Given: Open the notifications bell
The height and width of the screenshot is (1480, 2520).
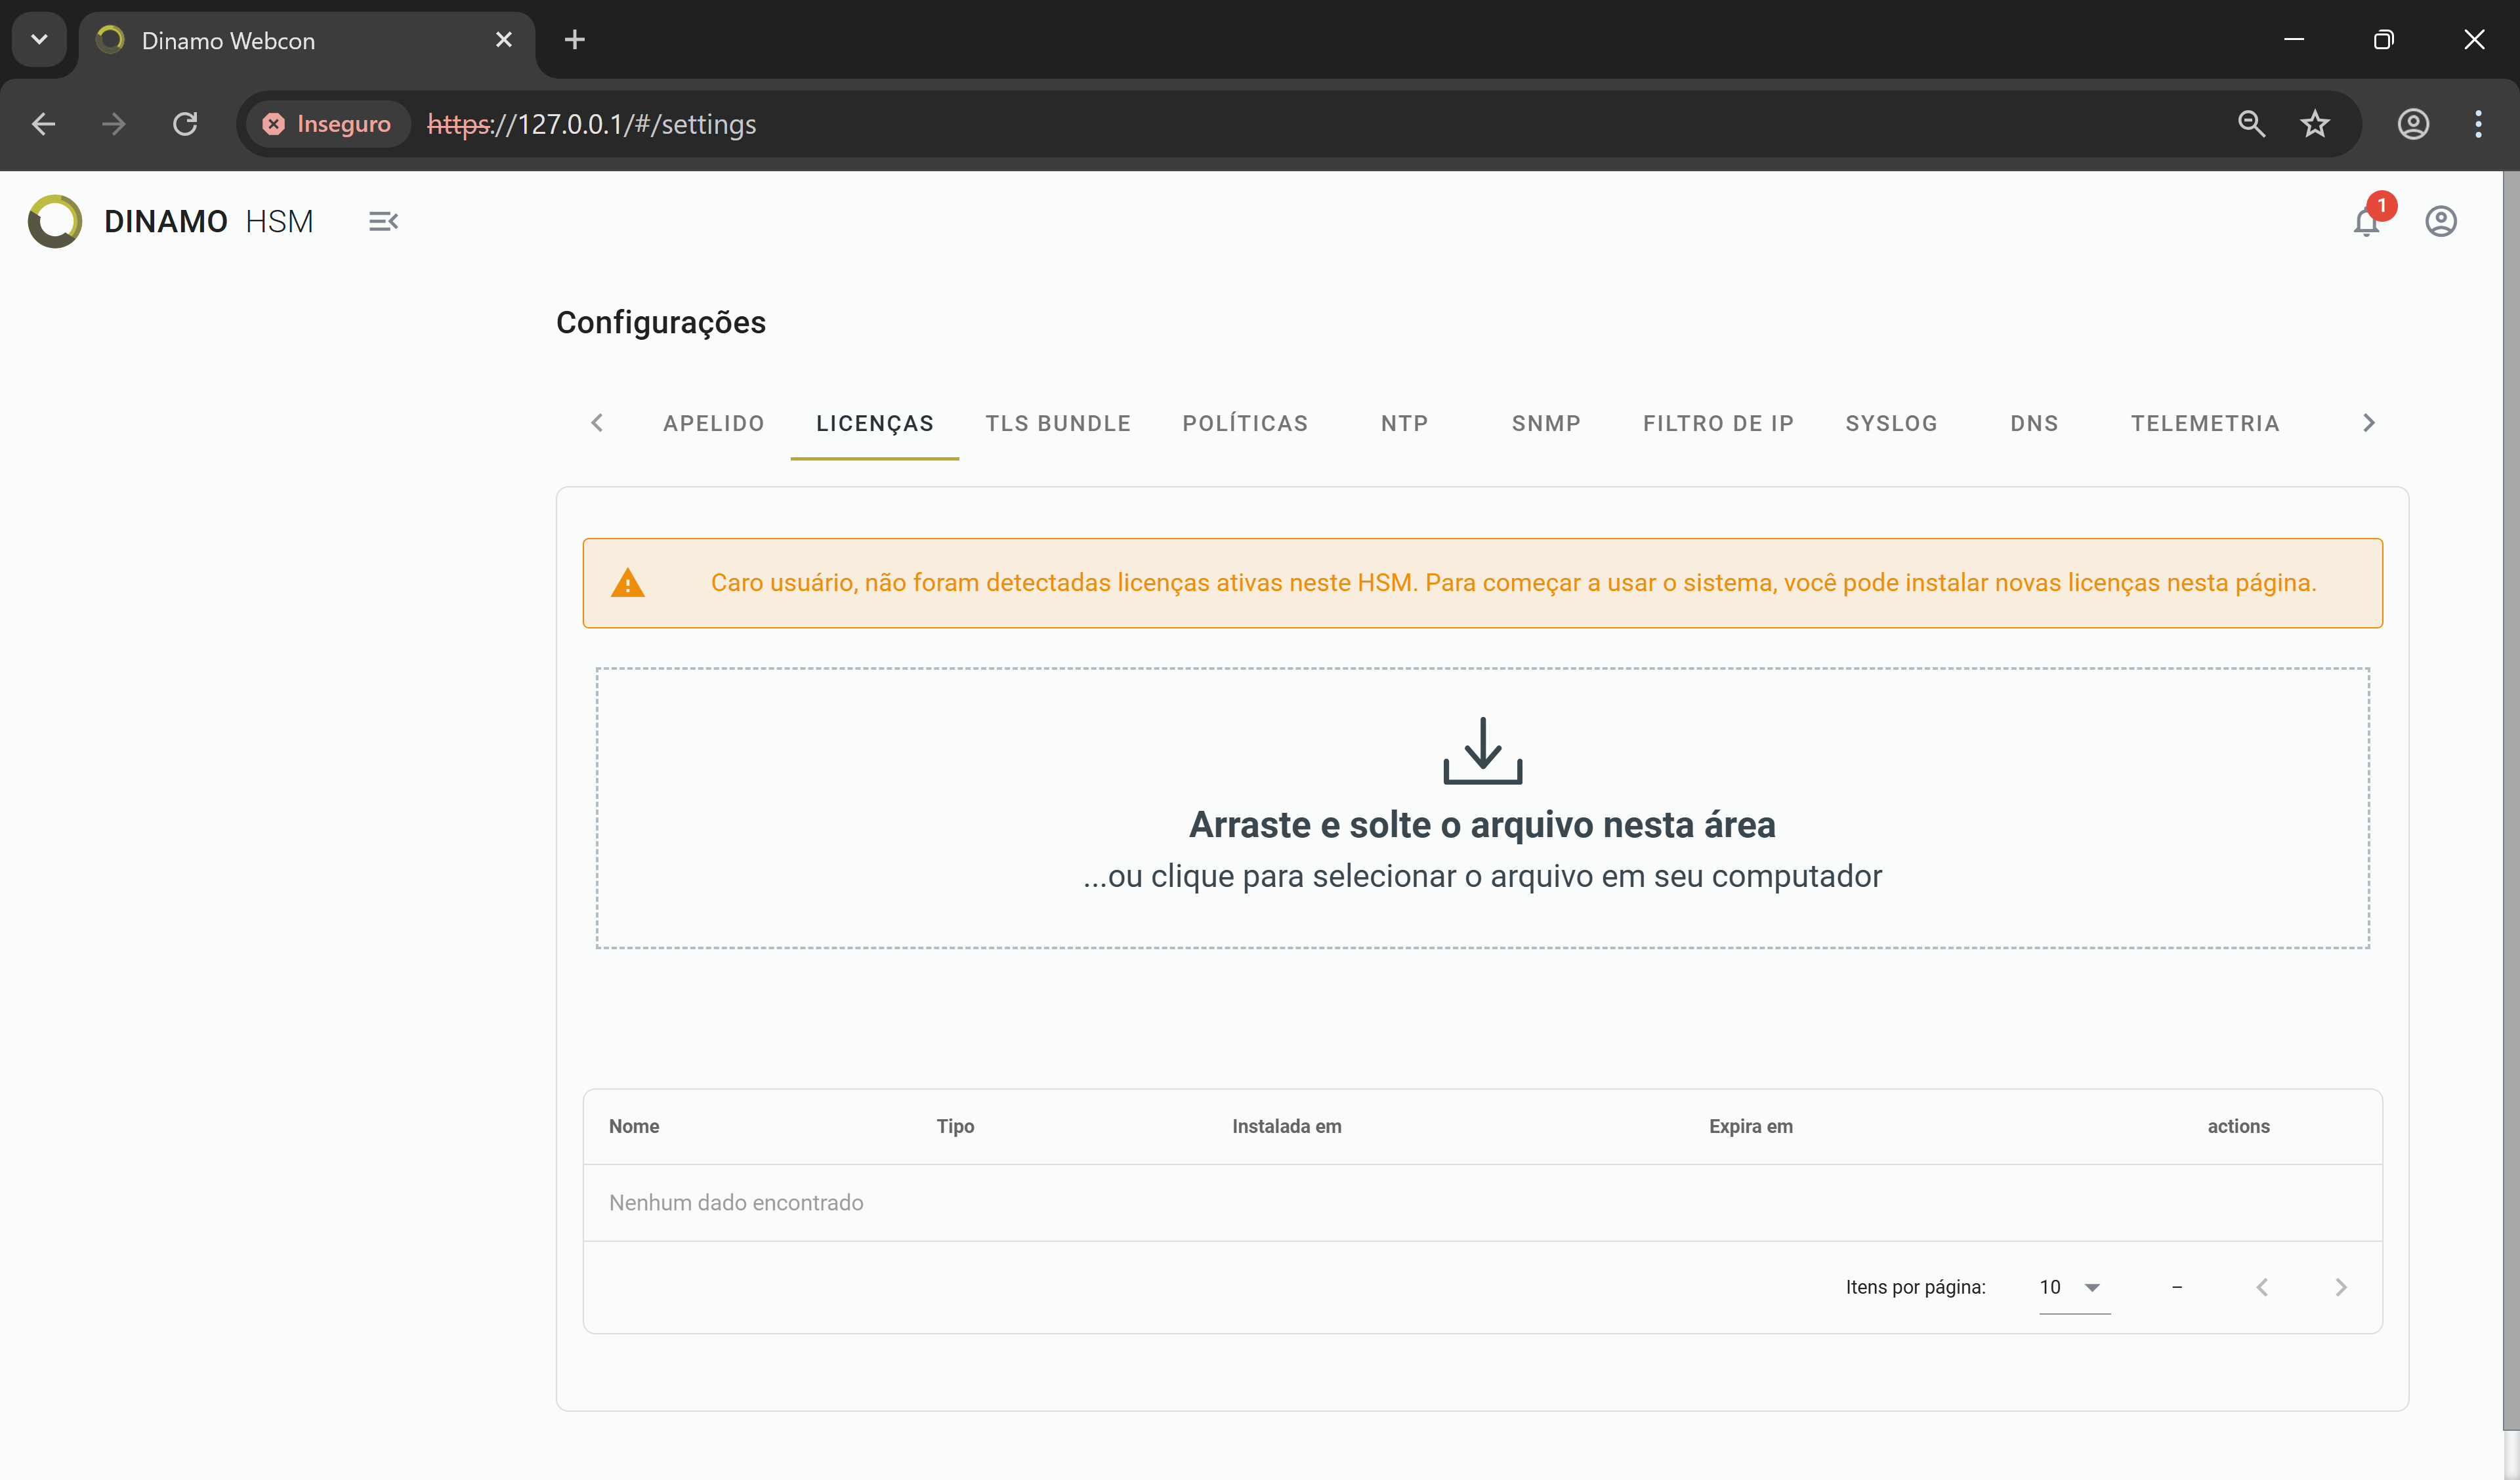Looking at the screenshot, I should coord(2366,222).
